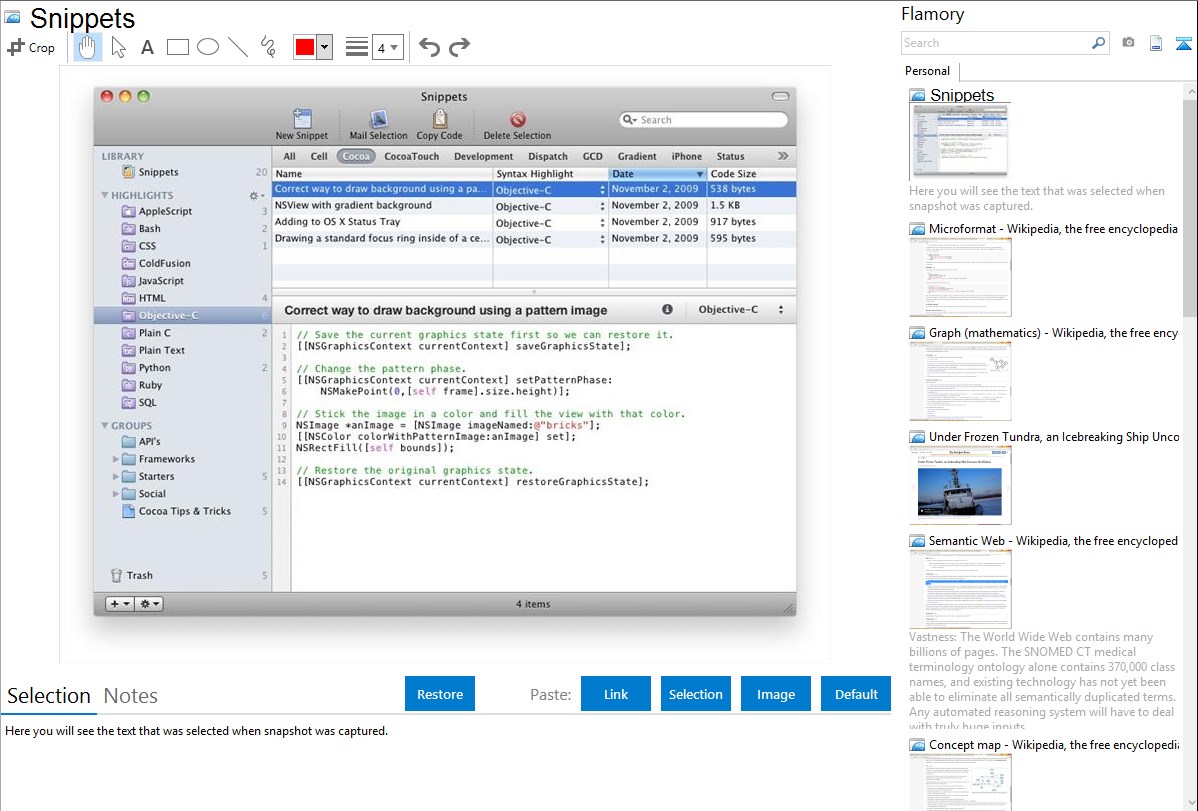Viewport: 1198px width, 811px height.
Task: Click the Copy Code toolbar icon
Action: pos(439,125)
